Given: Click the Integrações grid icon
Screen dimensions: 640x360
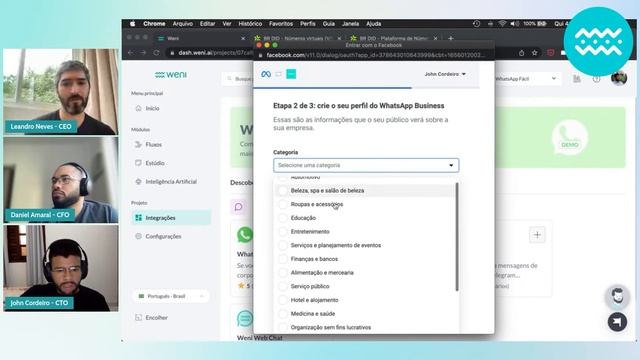Looking at the screenshot, I should (x=138, y=218).
